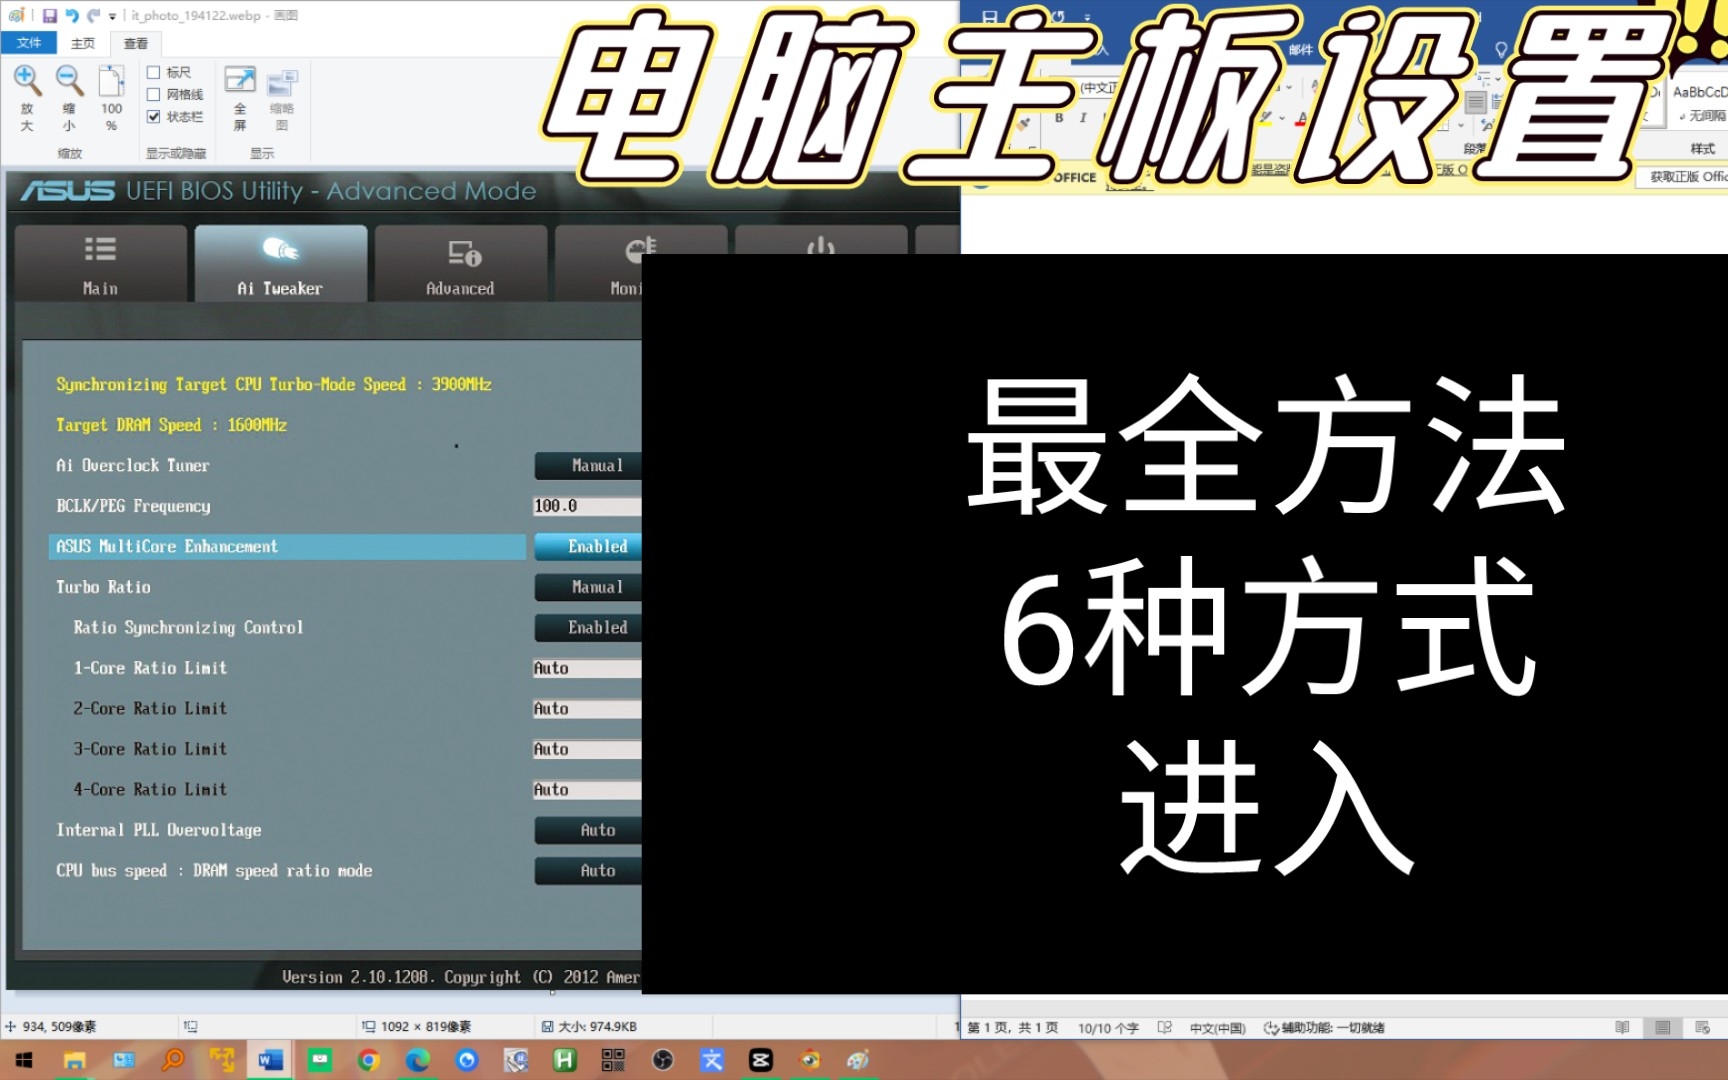Open the green H app on taskbar
1728x1080 pixels.
click(565, 1060)
